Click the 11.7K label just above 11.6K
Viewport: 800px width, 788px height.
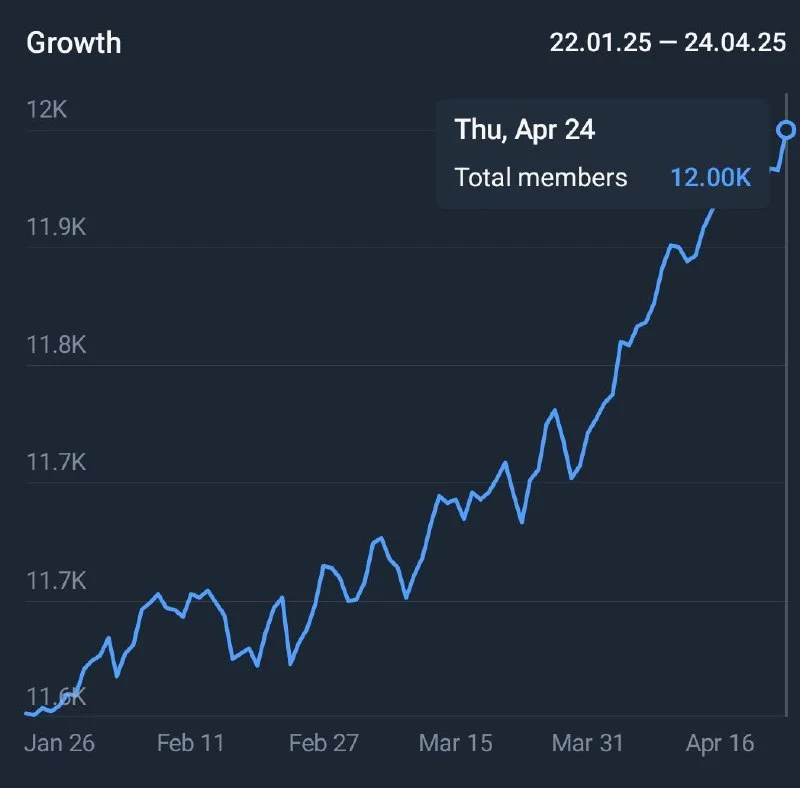(56, 580)
